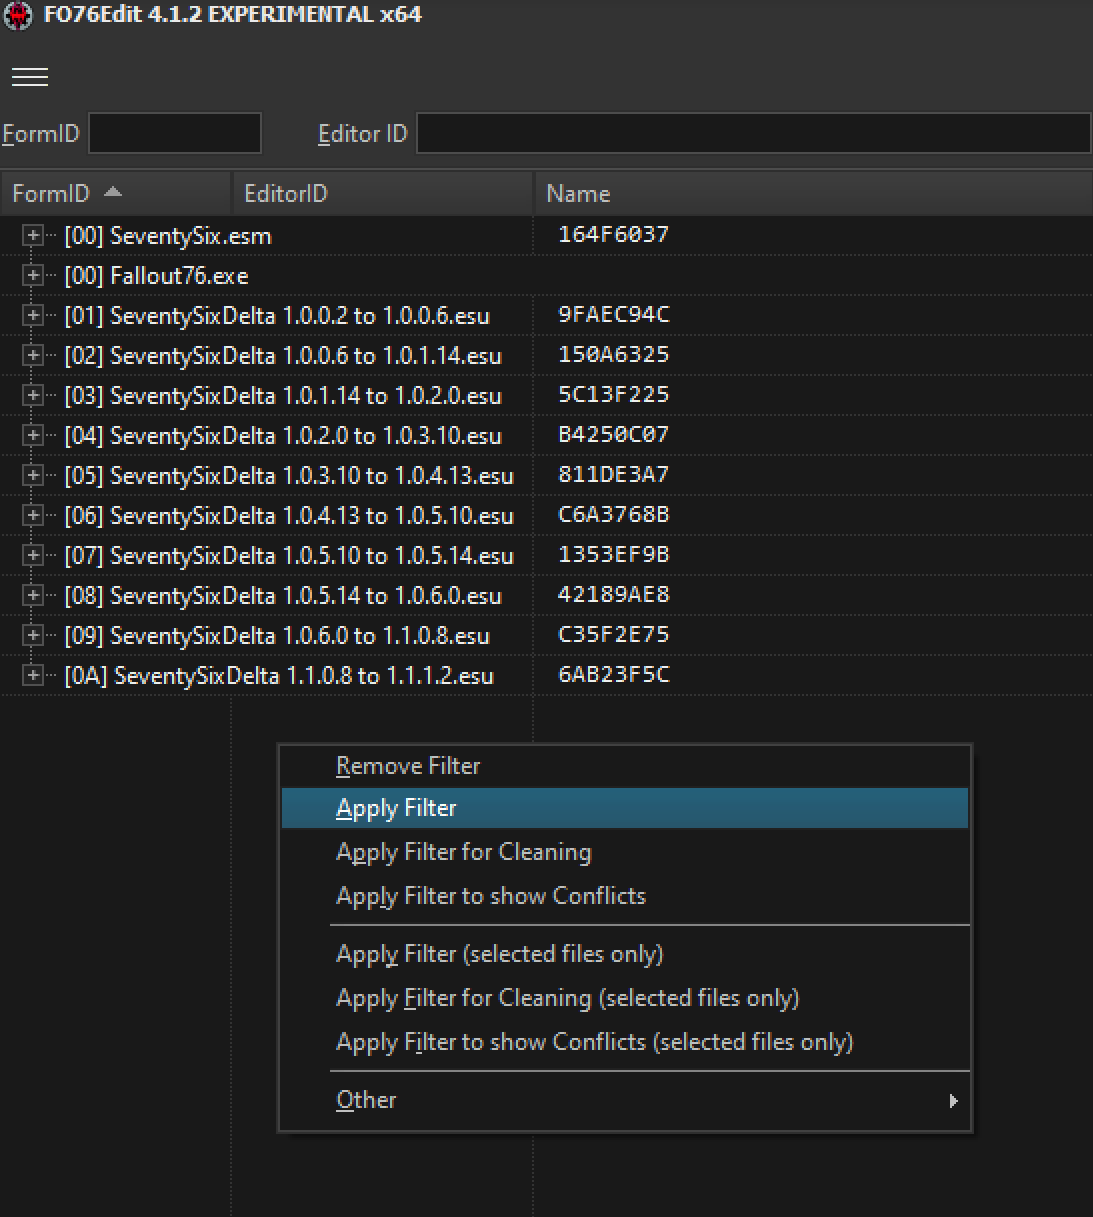The height and width of the screenshot is (1217, 1093).
Task: Click name value 811DE3A7
Action: pyautogui.click(x=613, y=474)
